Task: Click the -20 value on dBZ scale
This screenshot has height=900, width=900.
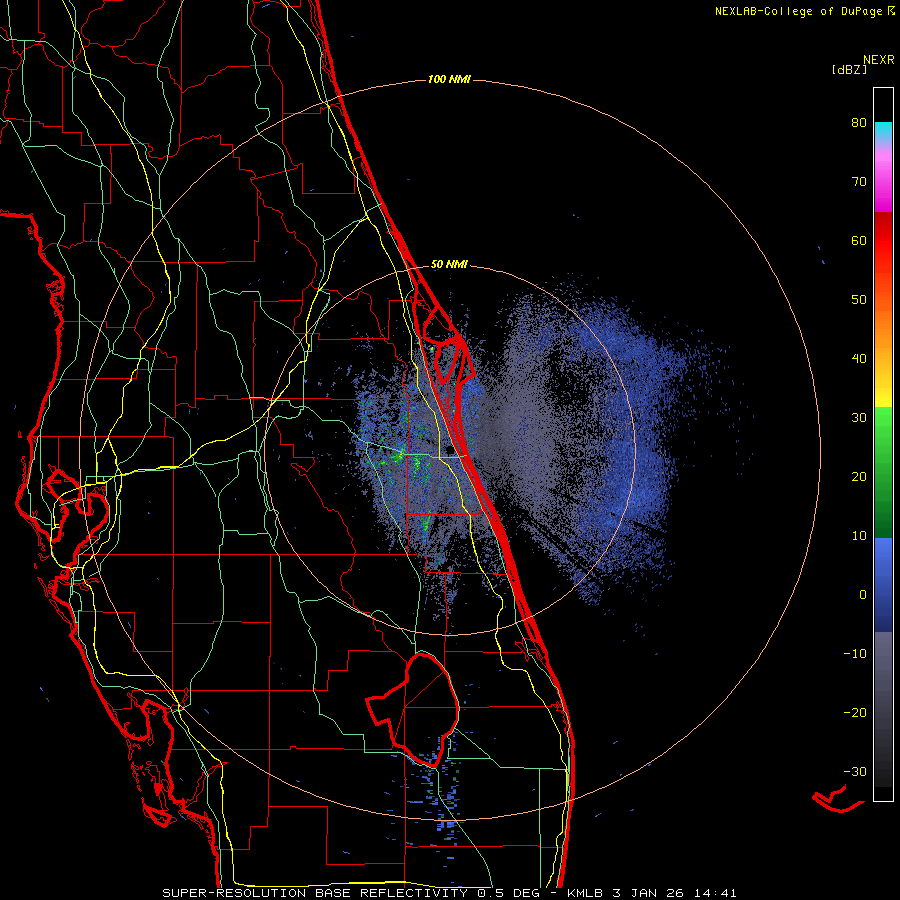Action: [x=855, y=713]
